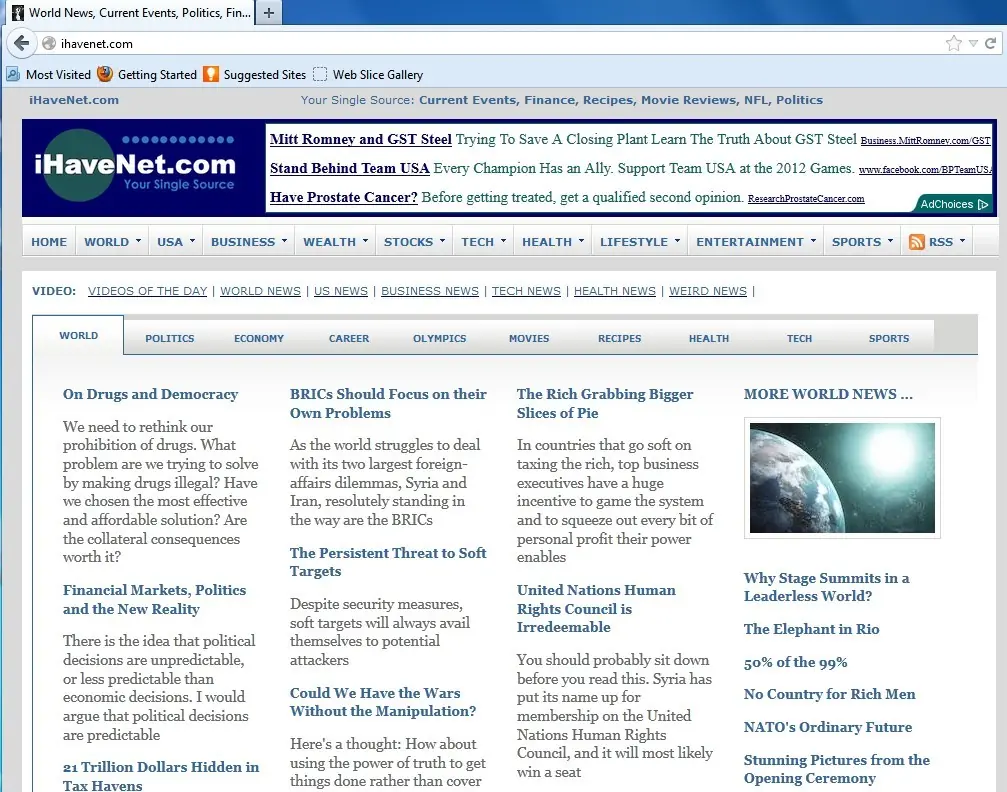Open article On Drugs and Democracy
1007x792 pixels.
(x=150, y=394)
